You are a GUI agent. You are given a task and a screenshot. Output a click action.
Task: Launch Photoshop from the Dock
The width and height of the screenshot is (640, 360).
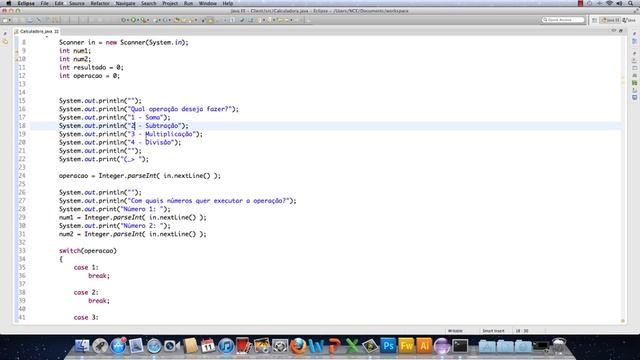pos(388,346)
